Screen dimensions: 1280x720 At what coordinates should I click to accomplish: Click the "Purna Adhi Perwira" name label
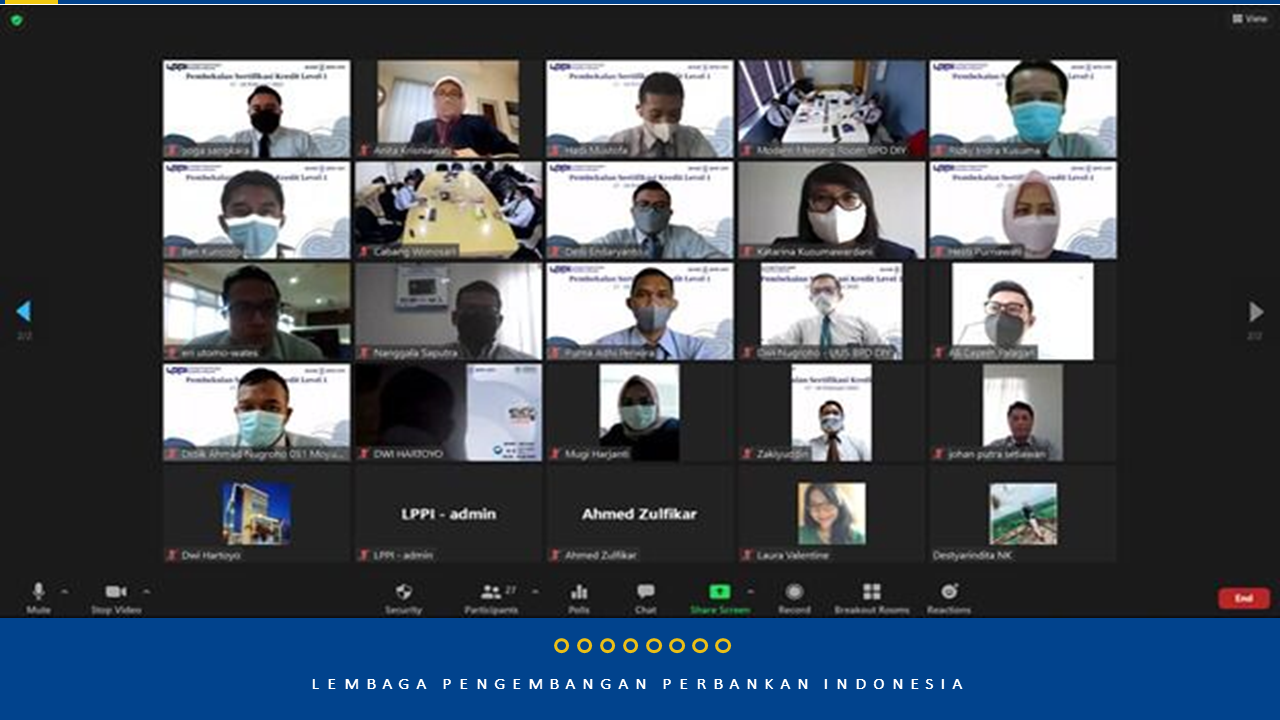pyautogui.click(x=610, y=353)
